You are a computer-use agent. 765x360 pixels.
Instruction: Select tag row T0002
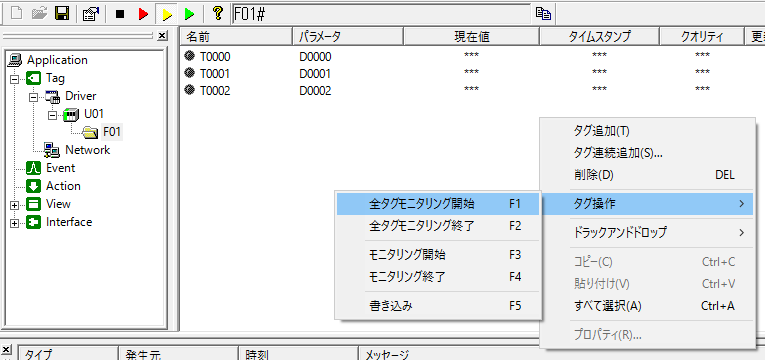tap(215, 90)
